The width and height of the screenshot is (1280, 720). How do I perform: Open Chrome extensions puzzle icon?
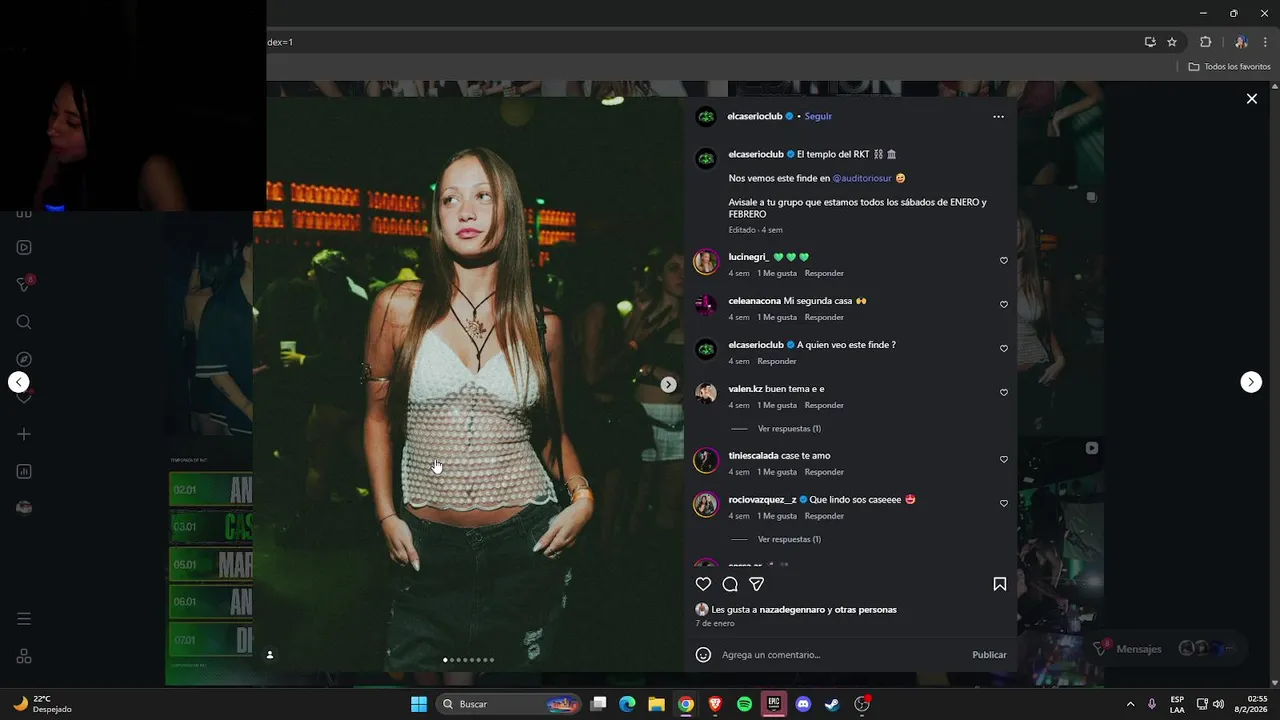[x=1205, y=42]
